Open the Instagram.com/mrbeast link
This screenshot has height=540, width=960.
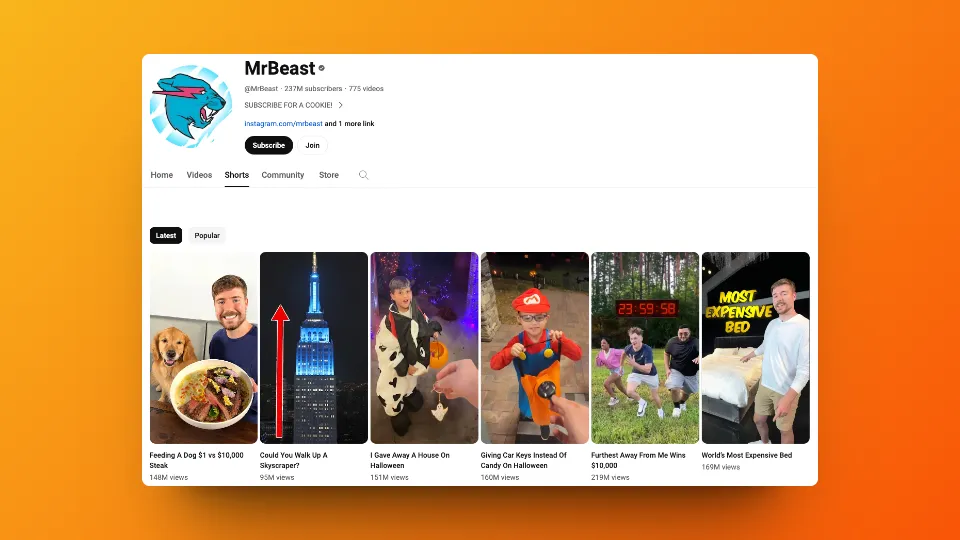[283, 124]
